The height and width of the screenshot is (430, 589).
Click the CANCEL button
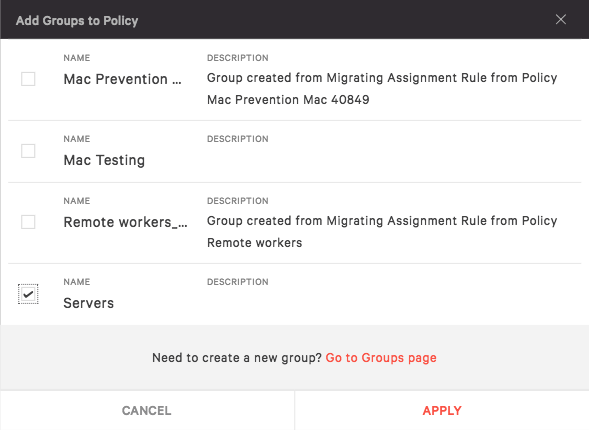[146, 410]
